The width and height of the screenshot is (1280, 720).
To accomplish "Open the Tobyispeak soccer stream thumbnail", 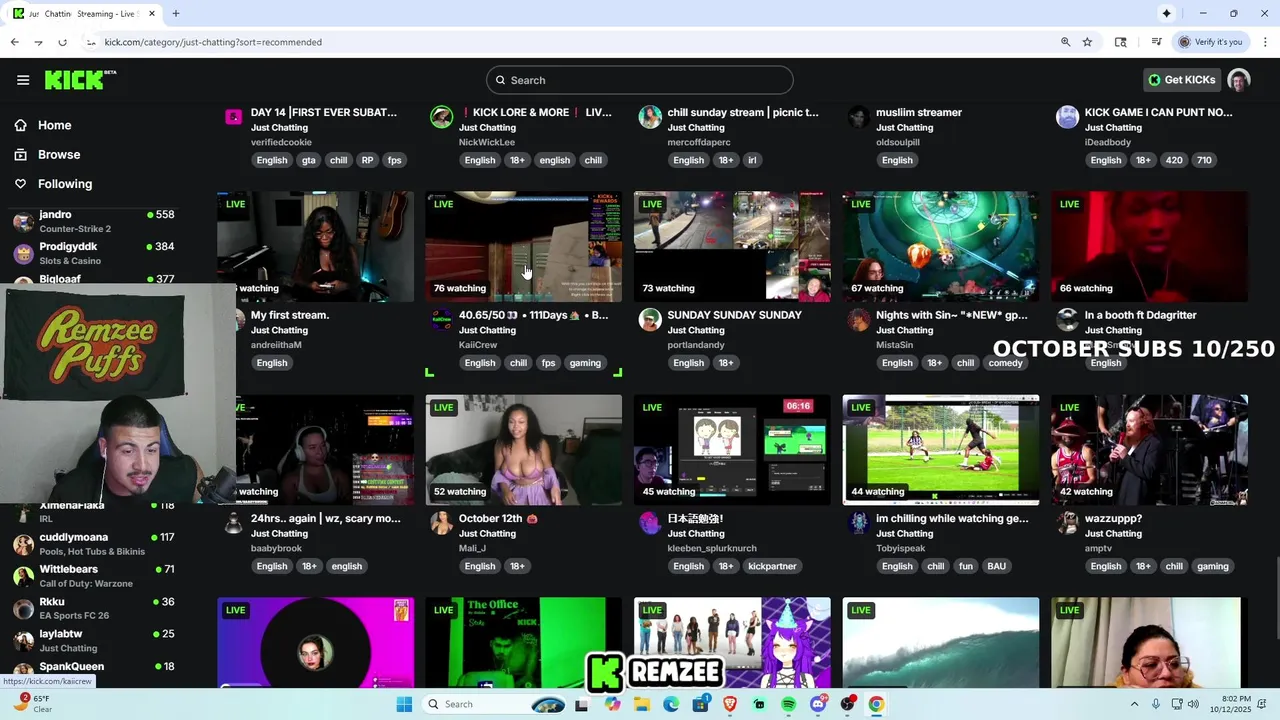I will (941, 450).
